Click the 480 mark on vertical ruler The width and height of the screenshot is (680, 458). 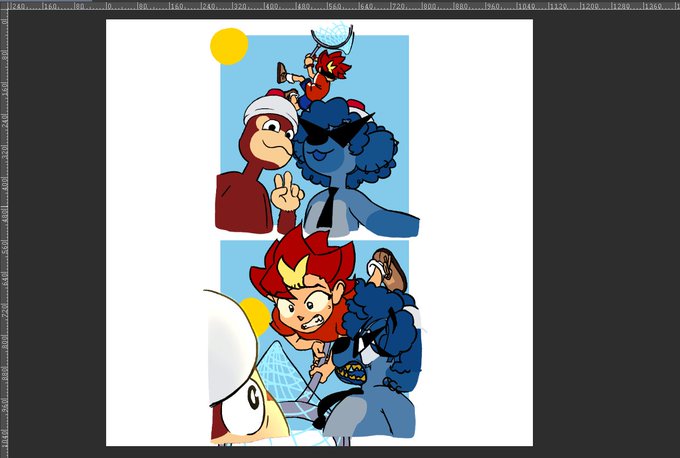tap(4, 215)
